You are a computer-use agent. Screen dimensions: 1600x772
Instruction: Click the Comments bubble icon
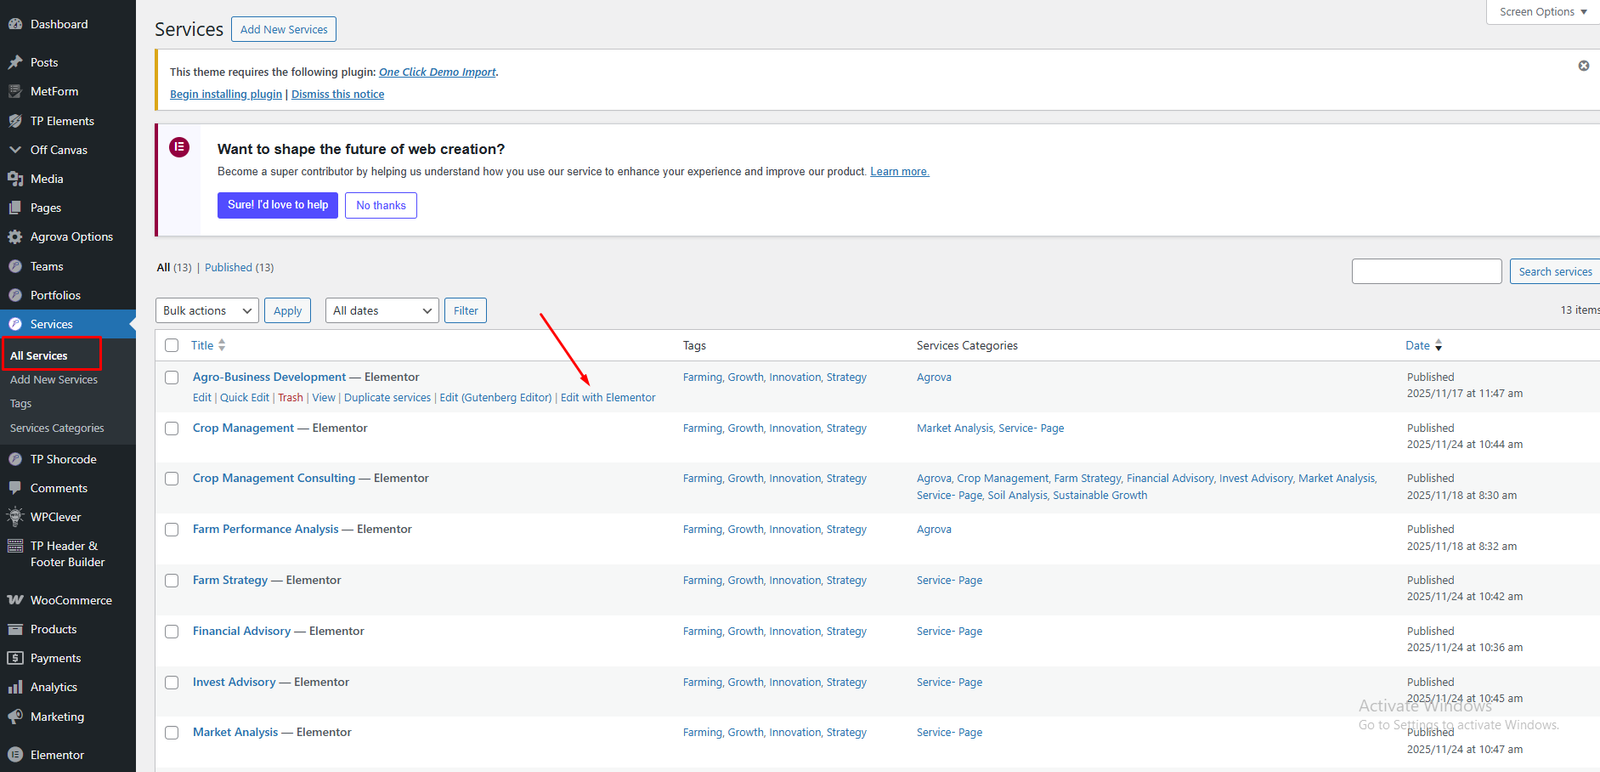click(15, 488)
